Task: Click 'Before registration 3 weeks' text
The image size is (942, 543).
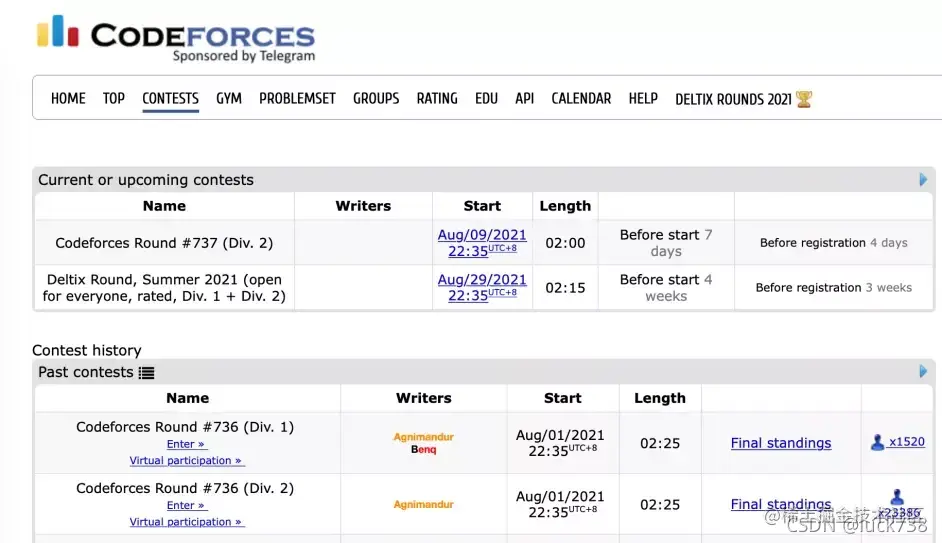Action: (833, 288)
